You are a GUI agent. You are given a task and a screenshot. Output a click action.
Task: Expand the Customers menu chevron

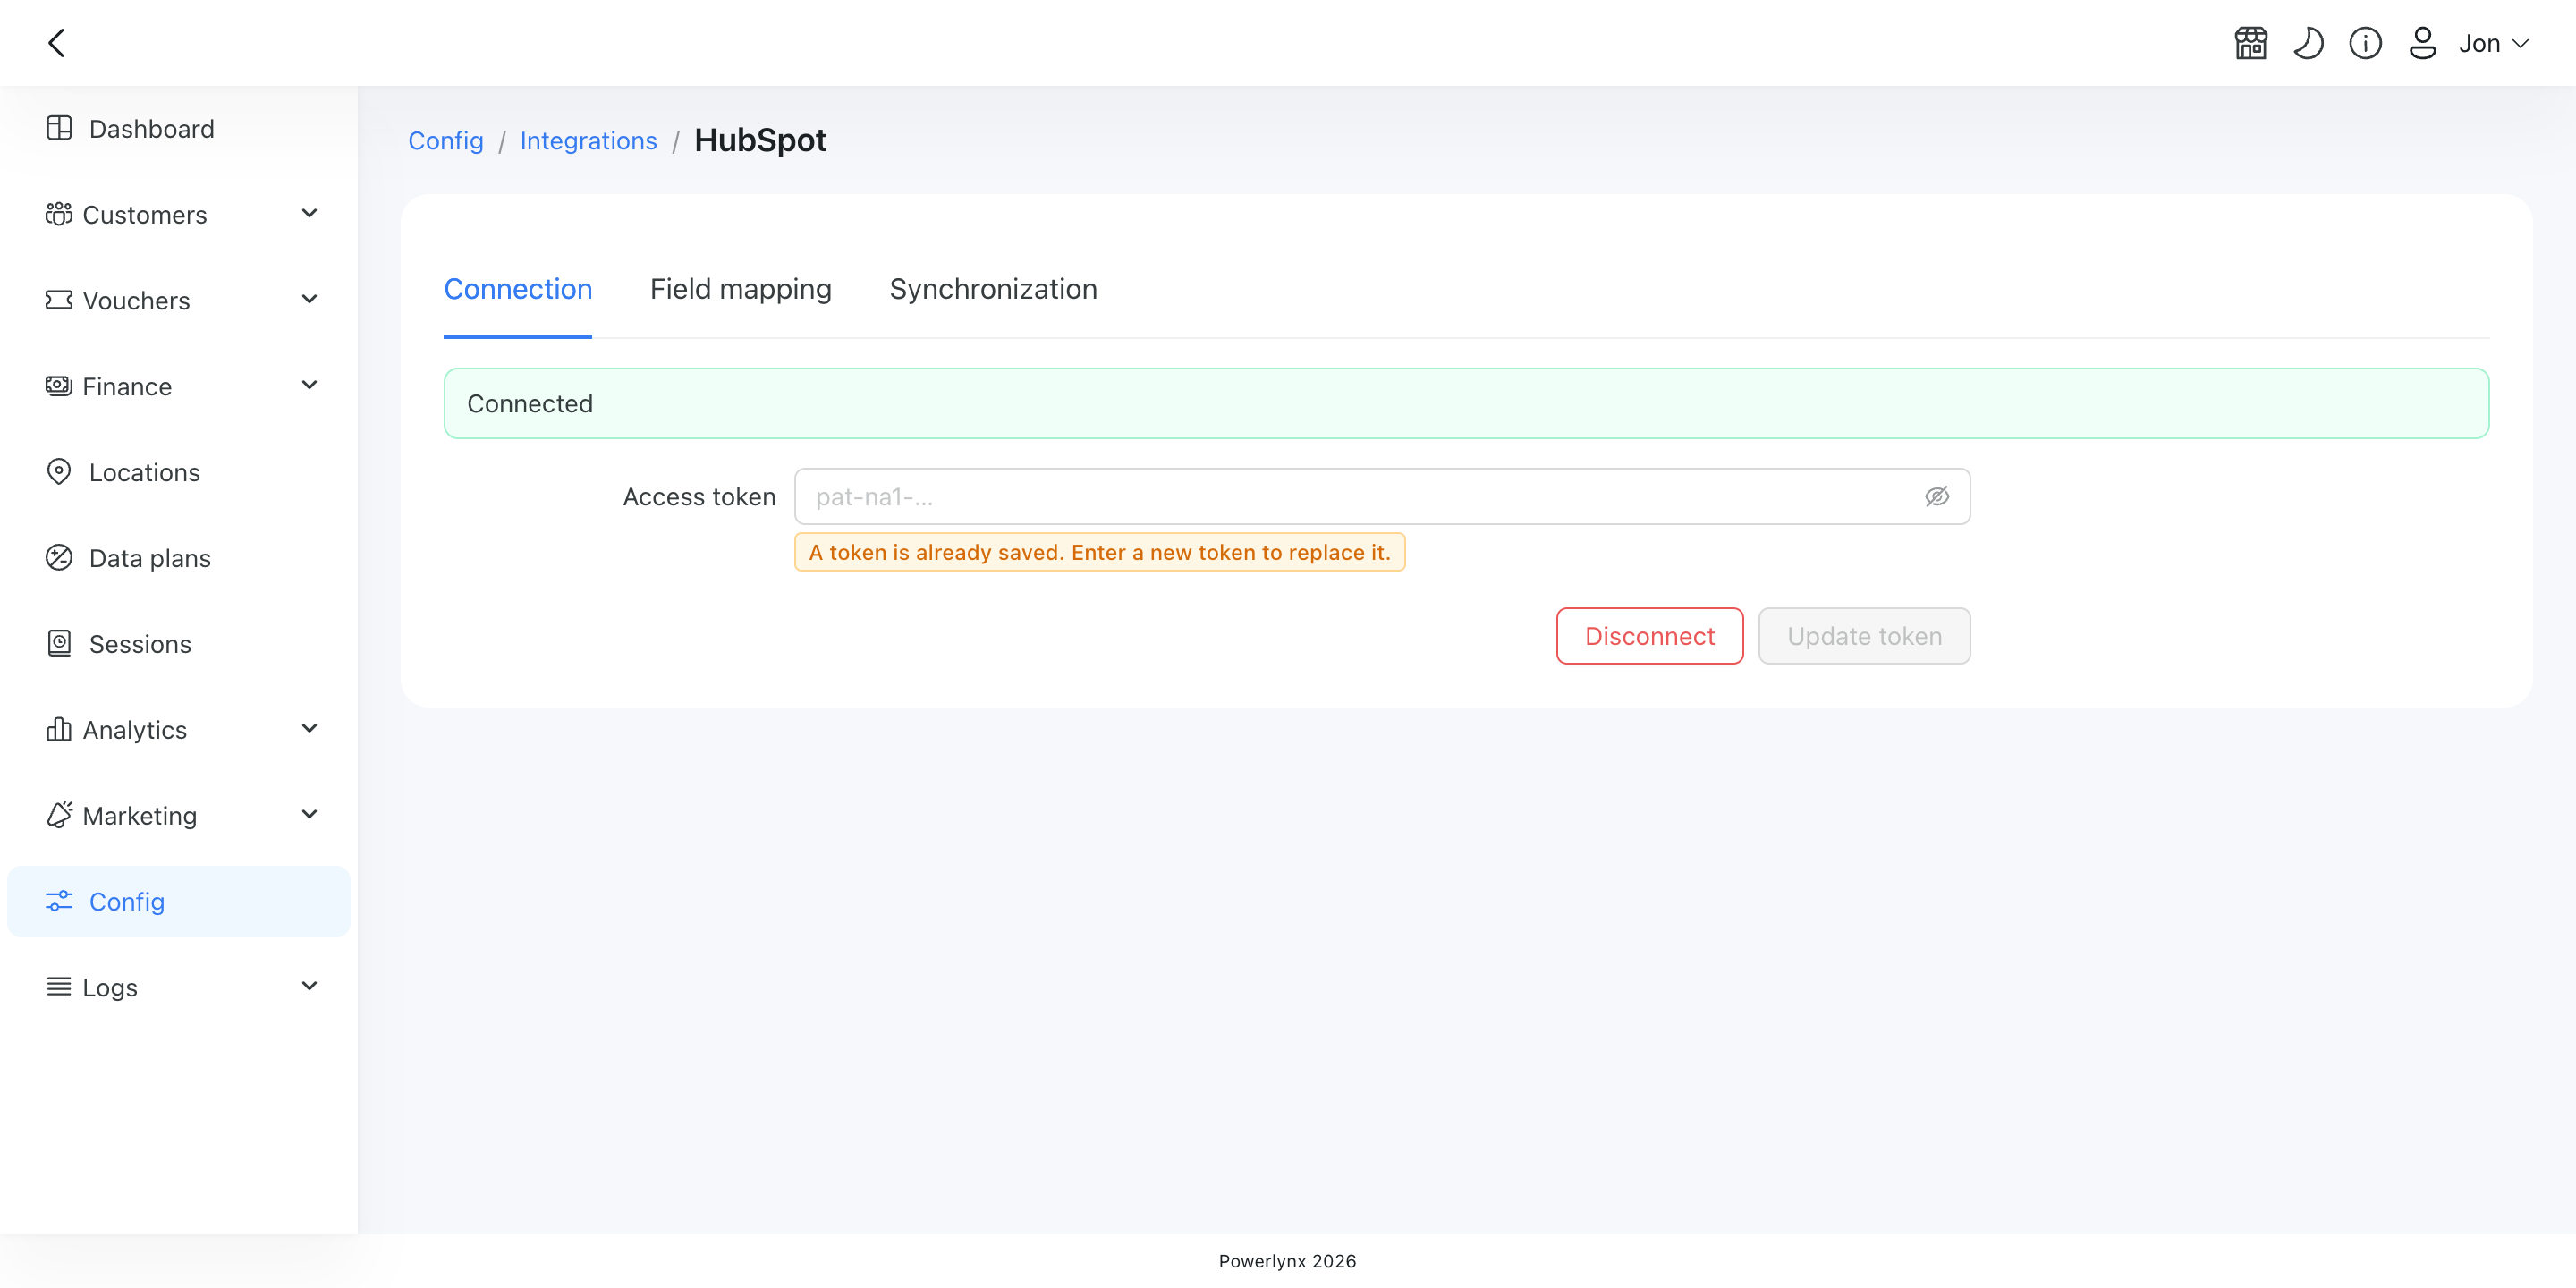[x=309, y=214]
